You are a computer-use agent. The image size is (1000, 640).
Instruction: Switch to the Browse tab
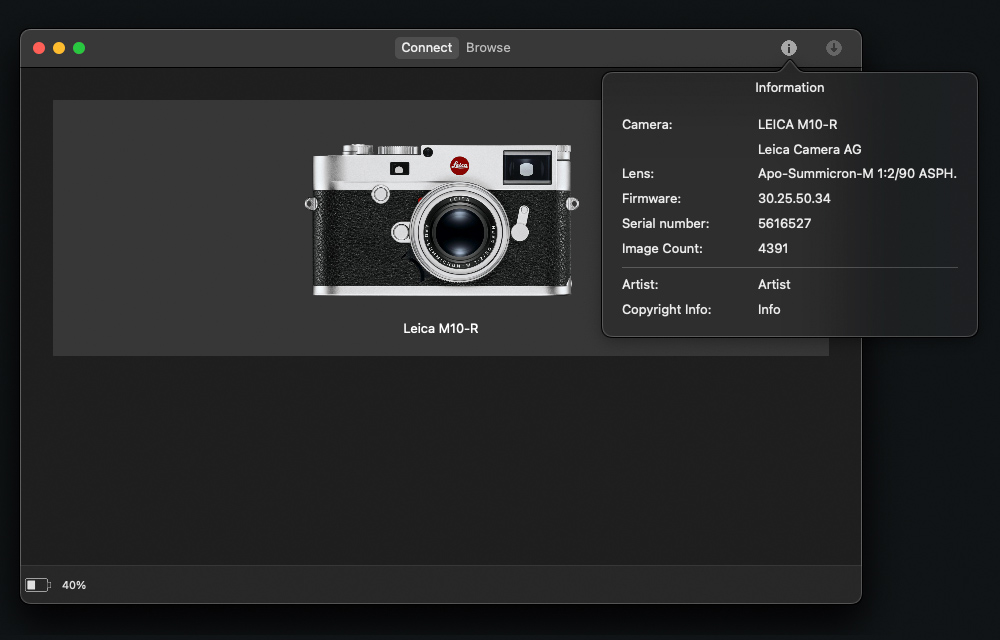click(488, 48)
